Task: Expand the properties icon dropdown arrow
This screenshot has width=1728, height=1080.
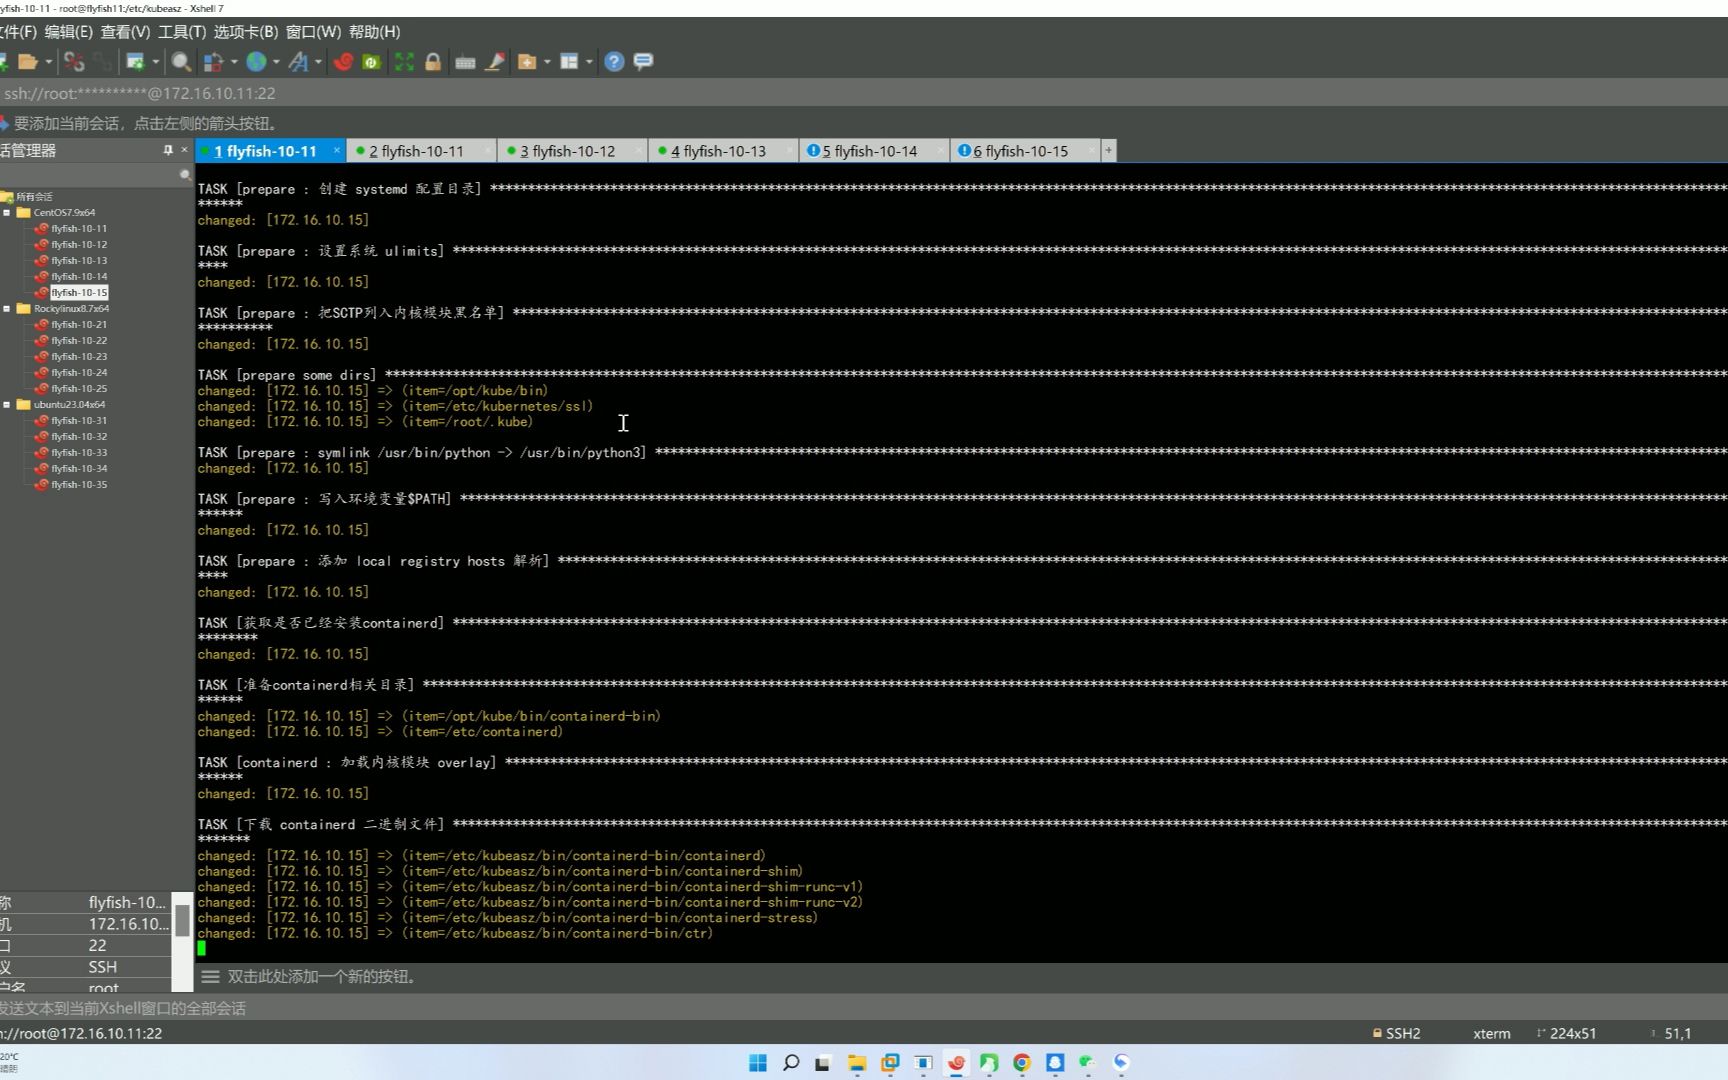Action: [x=156, y=62]
